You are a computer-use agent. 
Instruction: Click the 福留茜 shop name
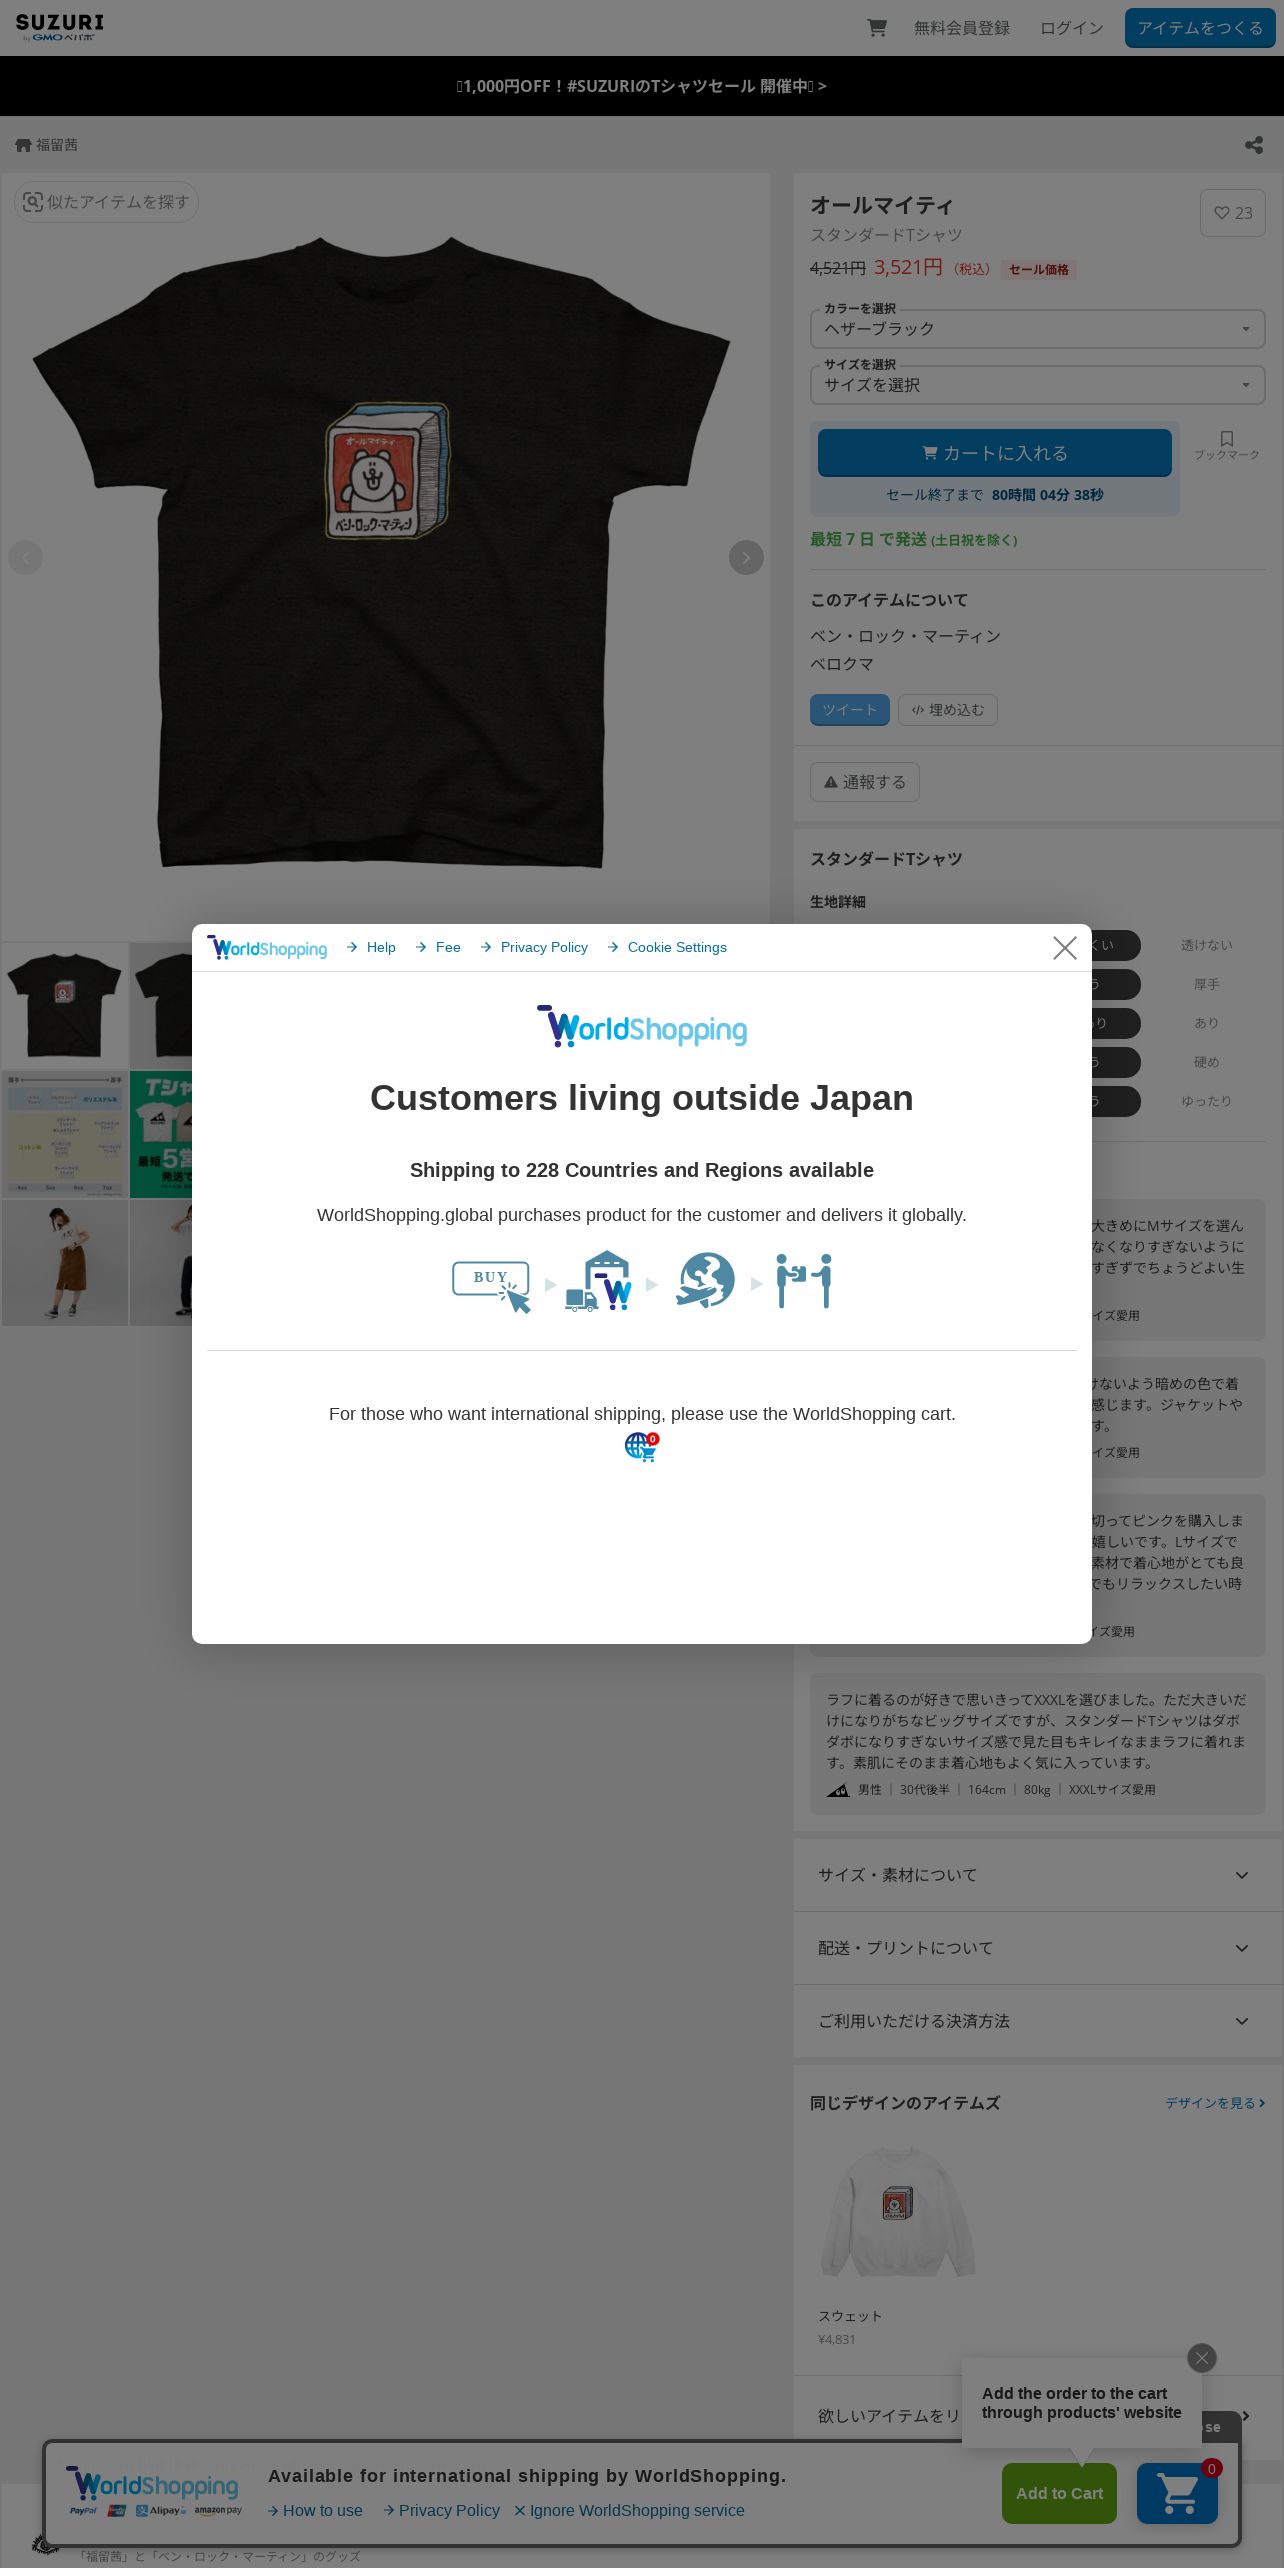click(57, 145)
